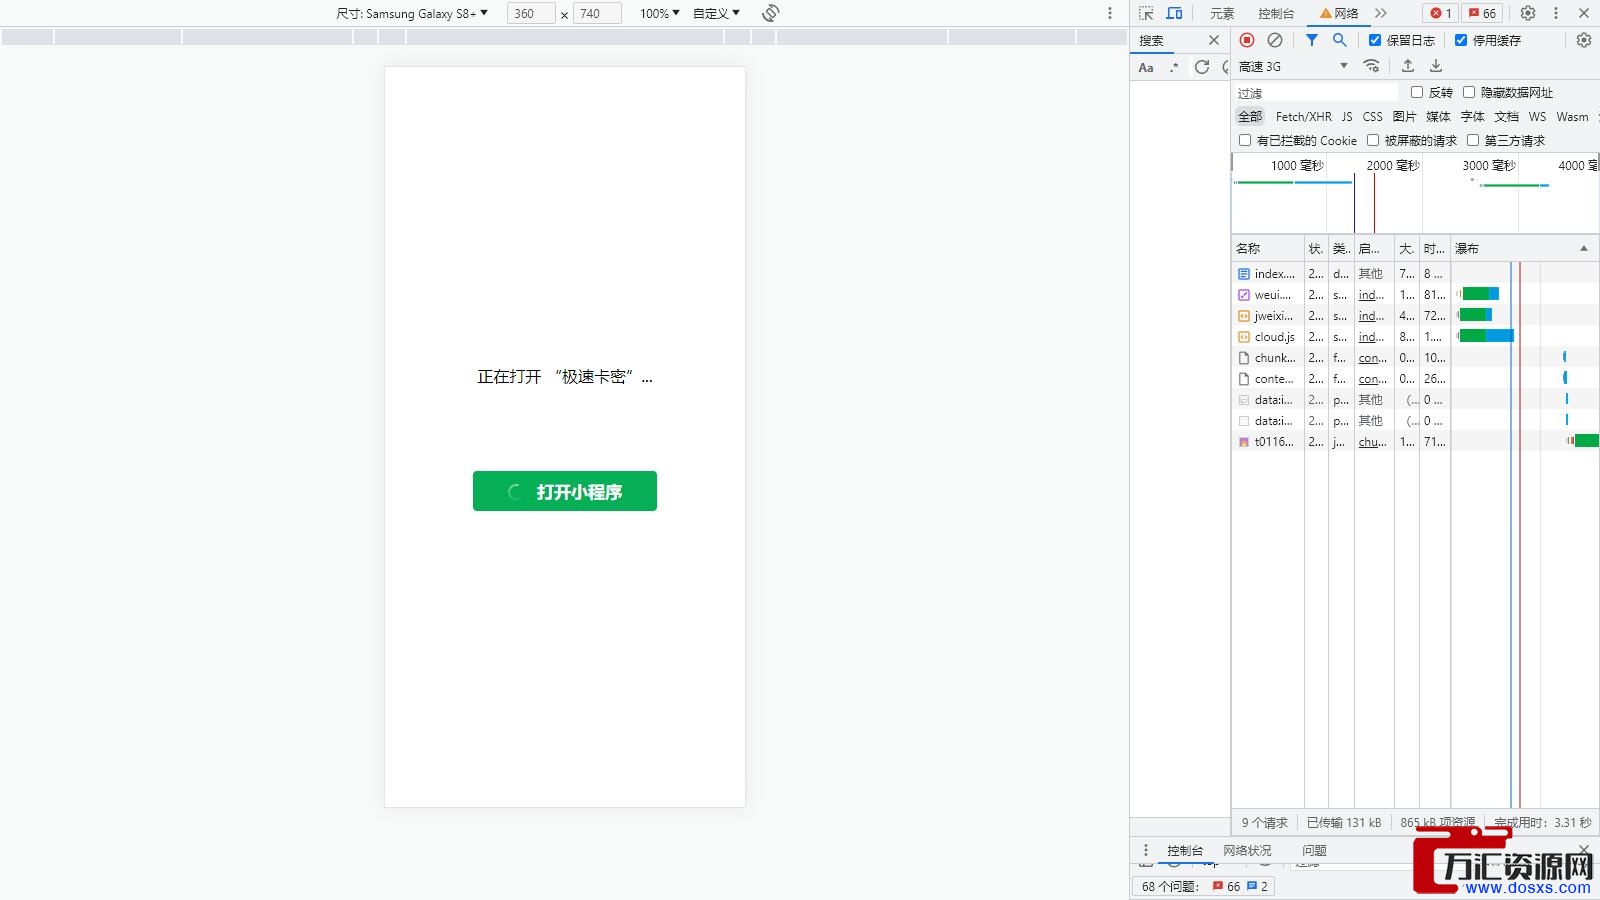The width and height of the screenshot is (1600, 900).
Task: Filter requests by WS type
Action: [1537, 116]
